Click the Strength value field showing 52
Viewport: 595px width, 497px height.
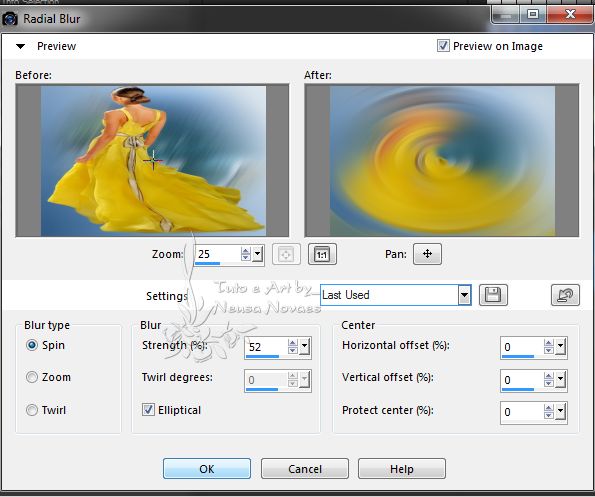pyautogui.click(x=266, y=346)
